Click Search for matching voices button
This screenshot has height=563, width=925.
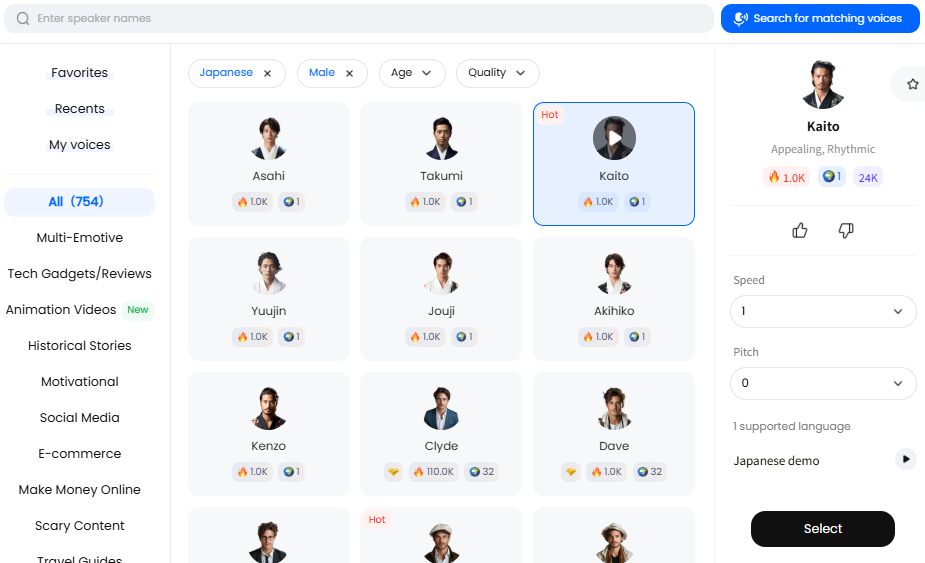point(820,18)
